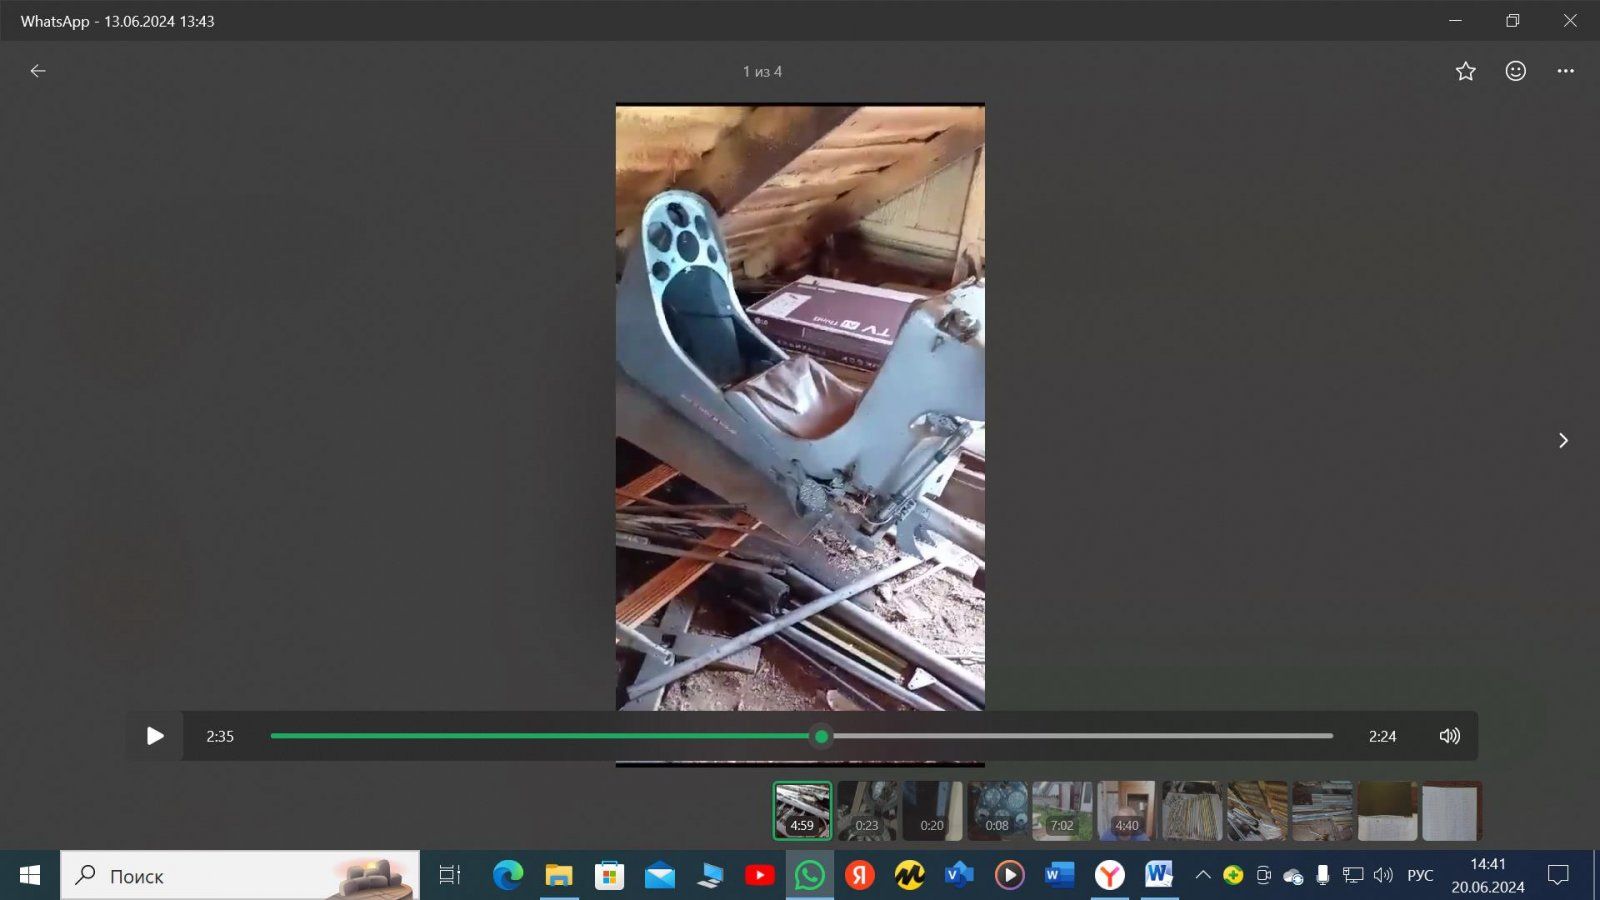1600x900 pixels.
Task: Switch input language via РУС indicator
Action: click(1420, 875)
